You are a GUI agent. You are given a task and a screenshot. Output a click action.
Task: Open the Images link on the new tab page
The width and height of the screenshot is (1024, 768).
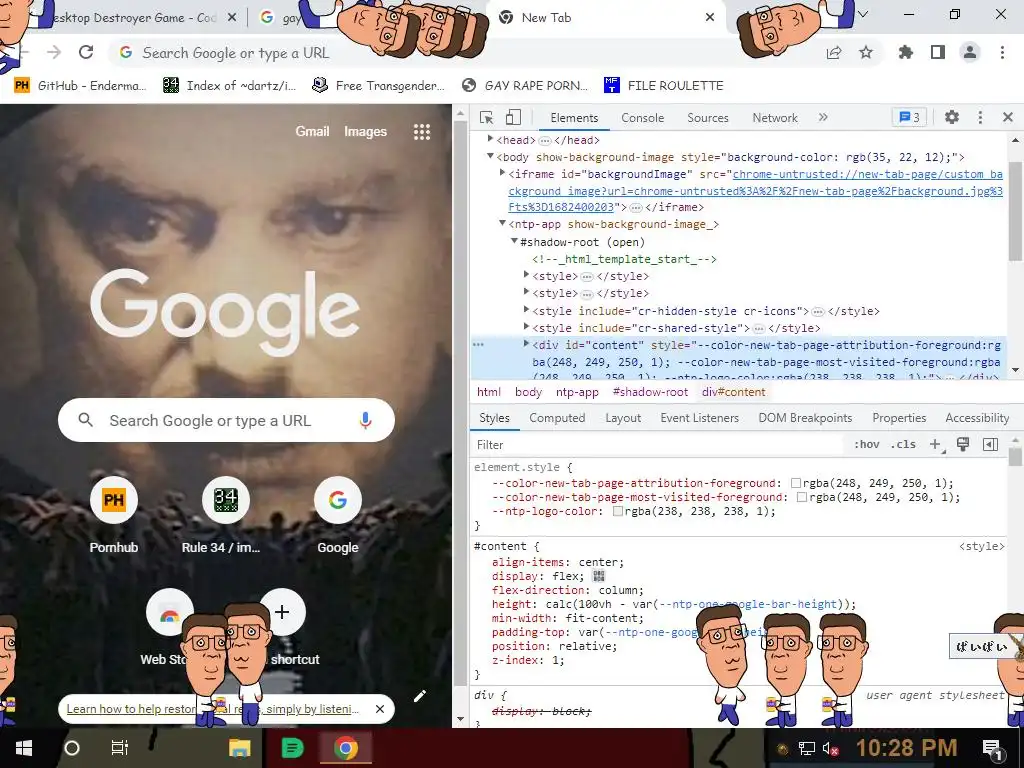tap(366, 131)
